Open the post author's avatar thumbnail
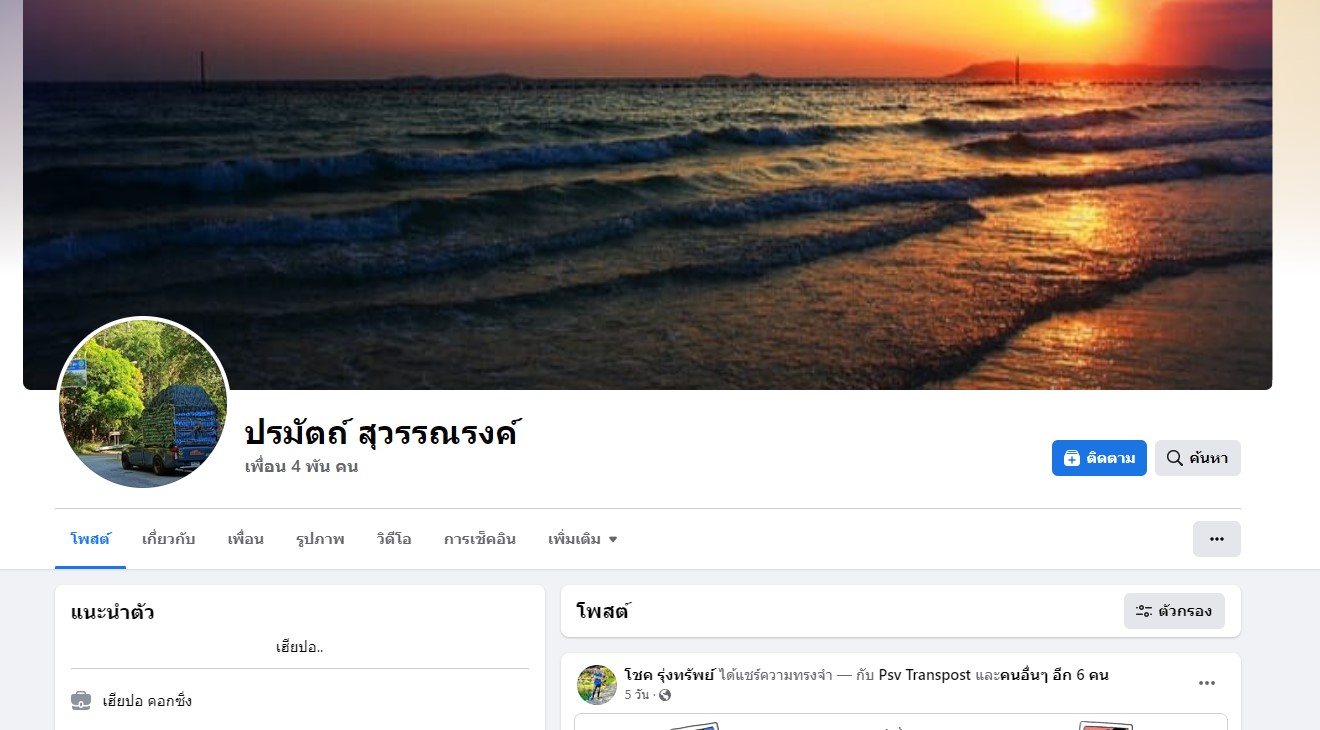The height and width of the screenshot is (730, 1320). point(597,685)
